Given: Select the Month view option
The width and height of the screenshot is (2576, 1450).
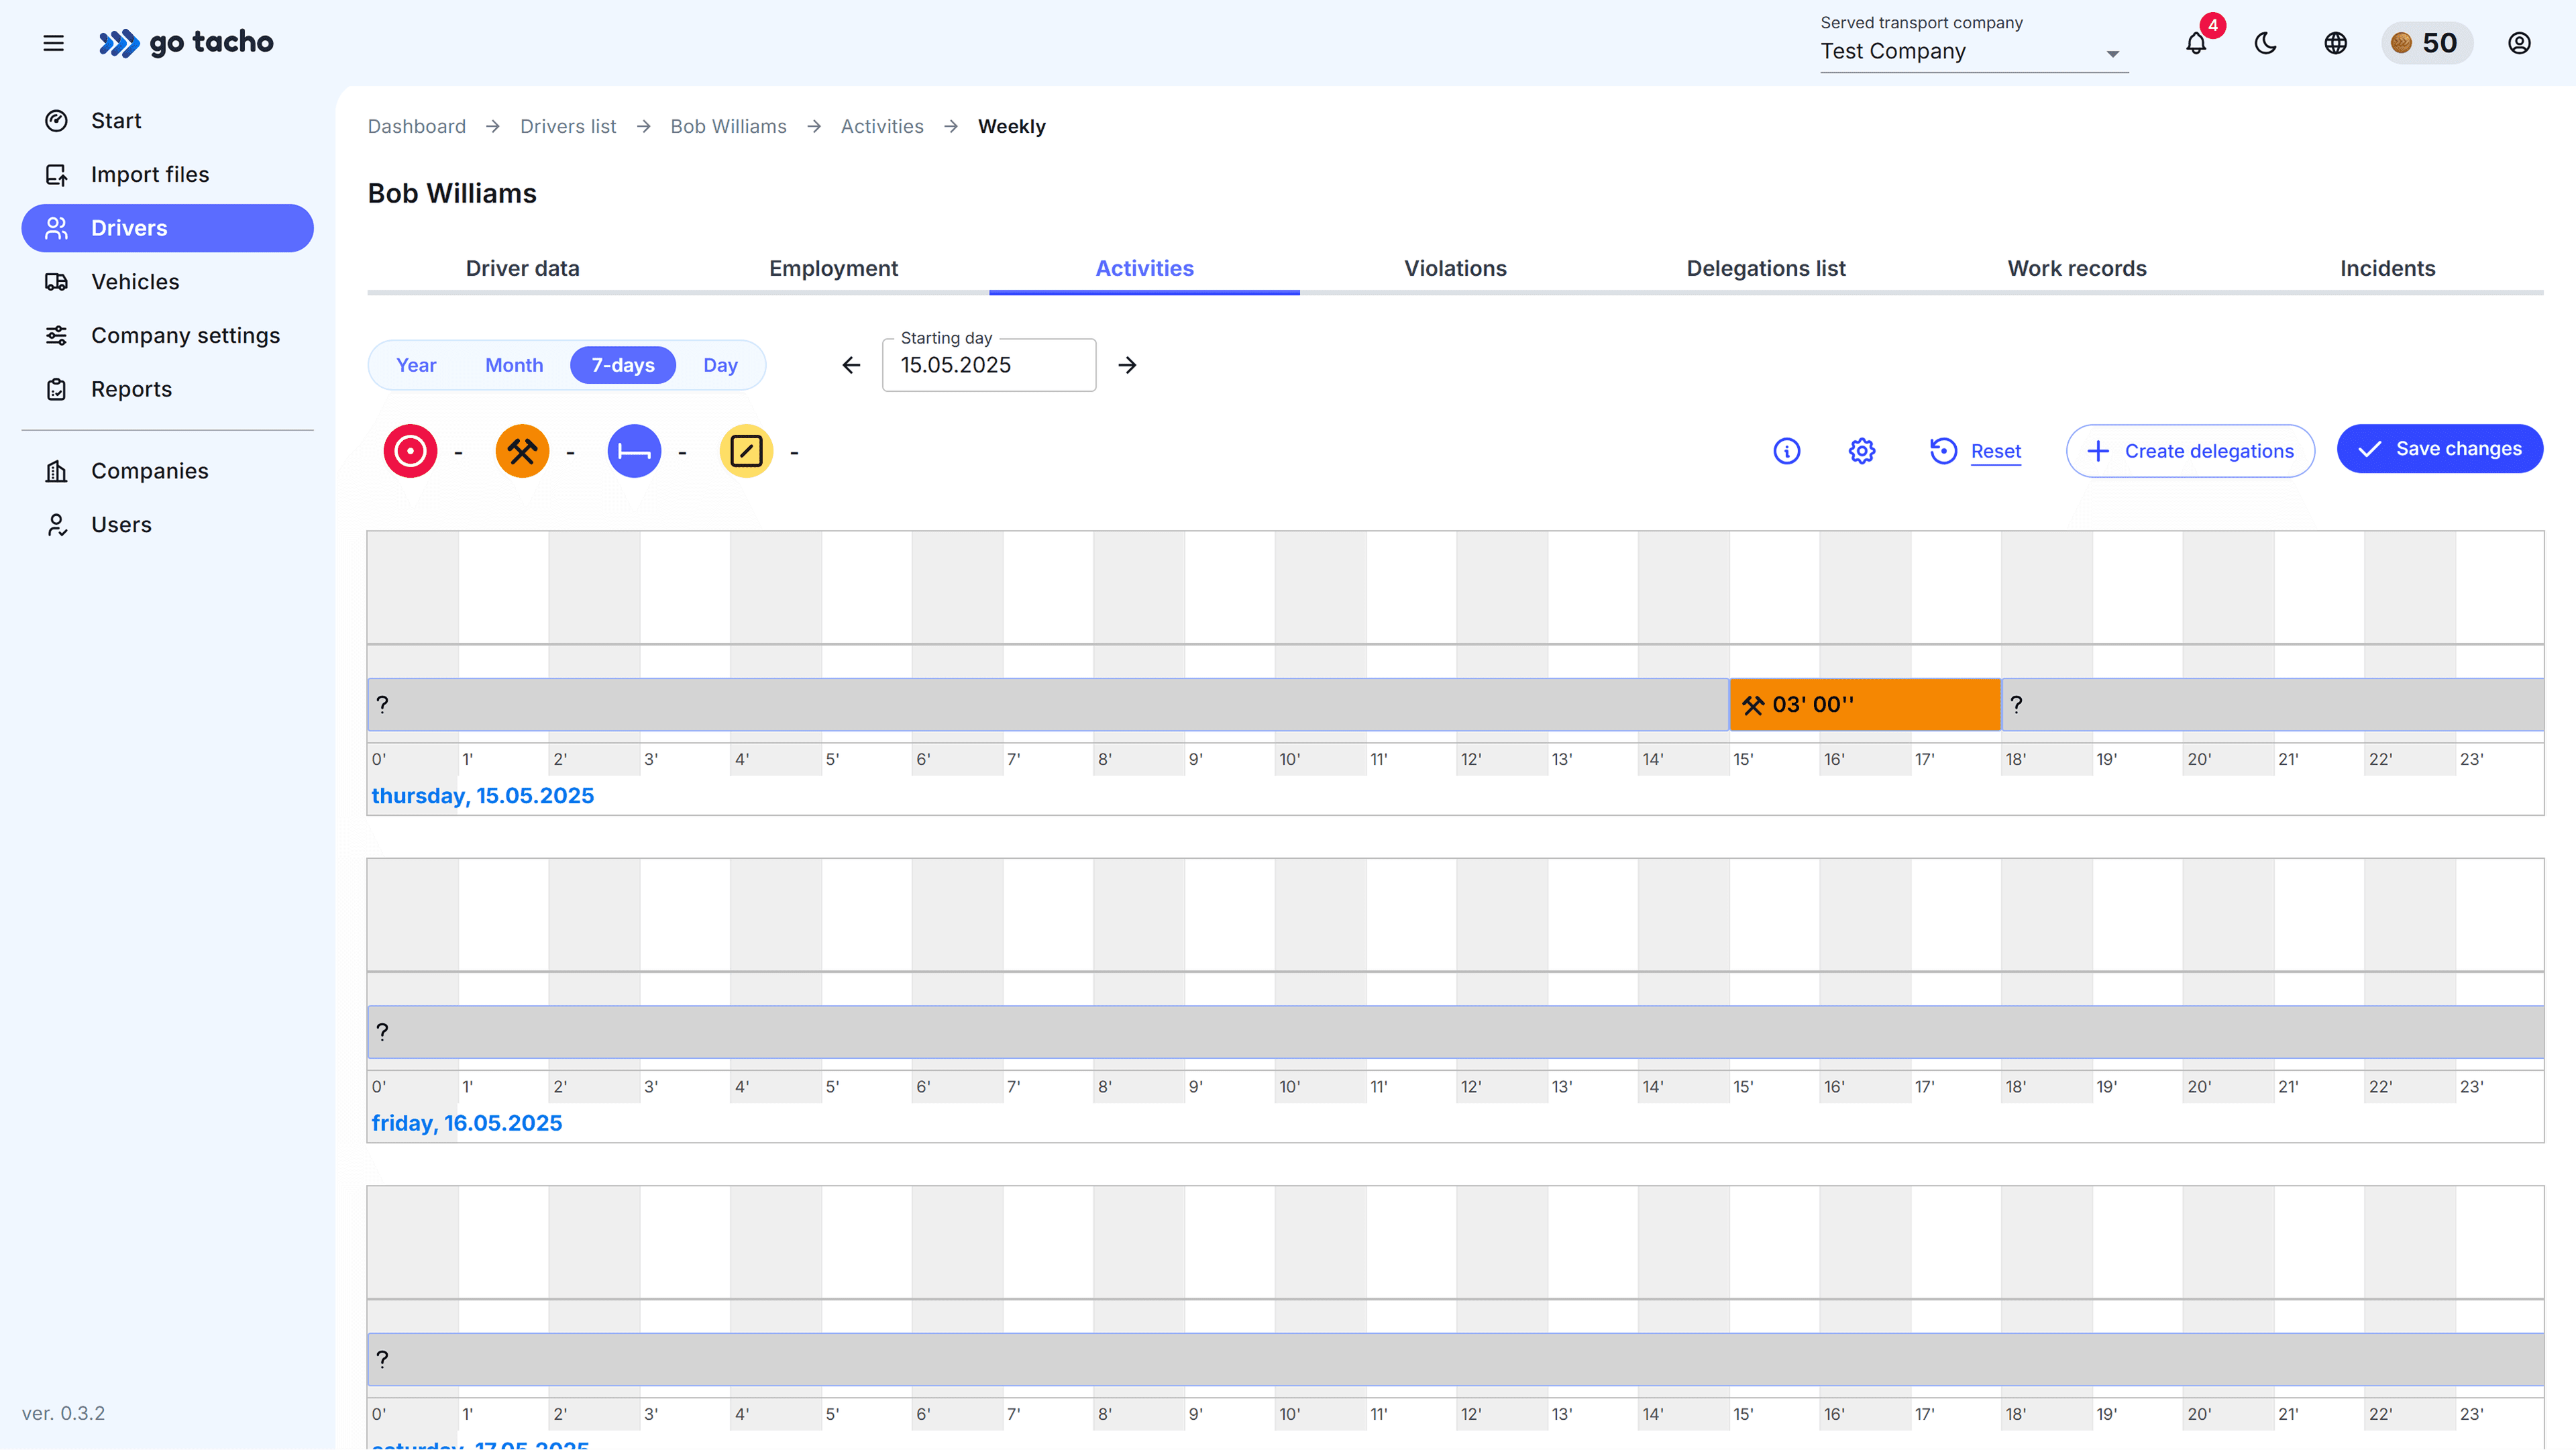Looking at the screenshot, I should [x=513, y=364].
